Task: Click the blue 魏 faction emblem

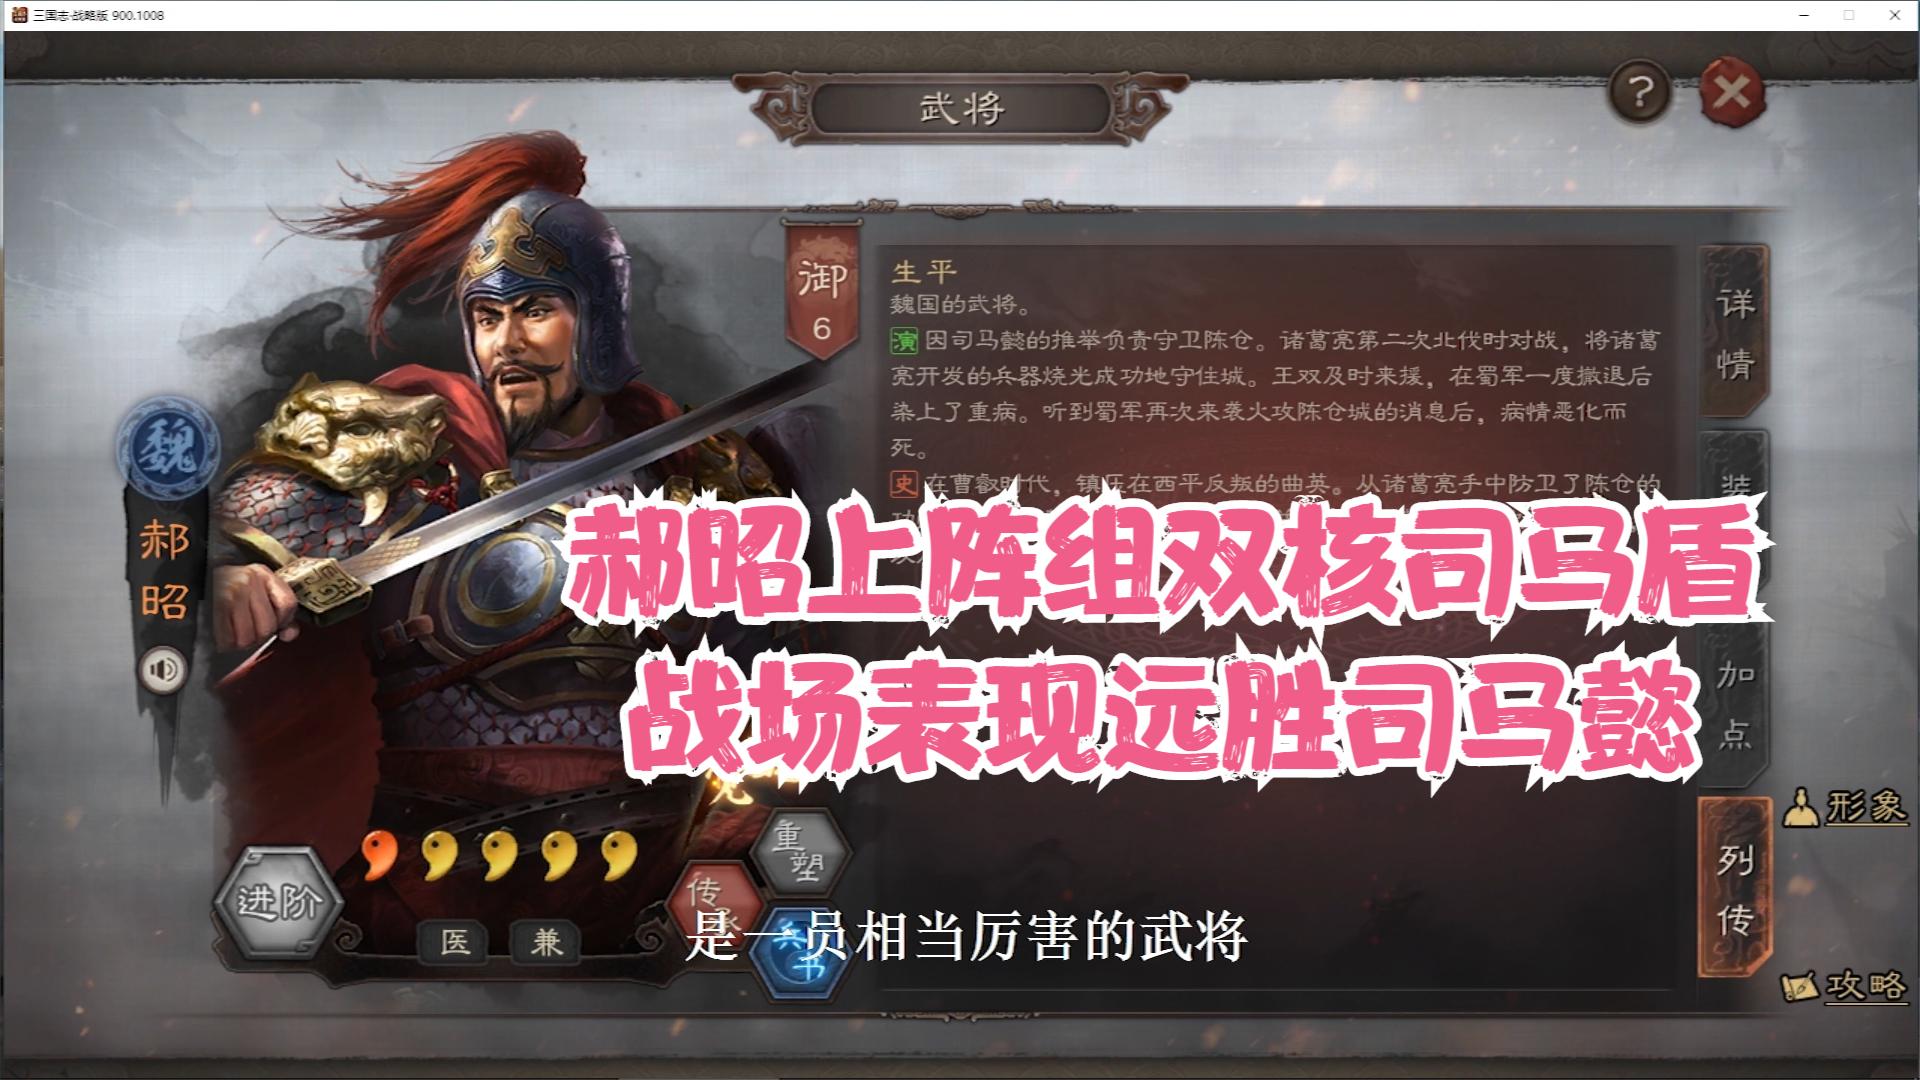Action: pyautogui.click(x=168, y=448)
